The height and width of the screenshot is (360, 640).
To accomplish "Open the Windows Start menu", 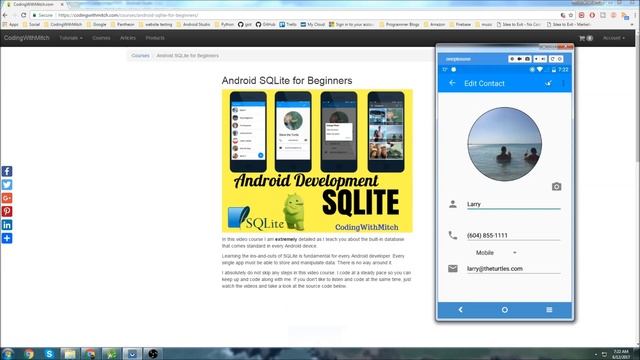I will 7,354.
